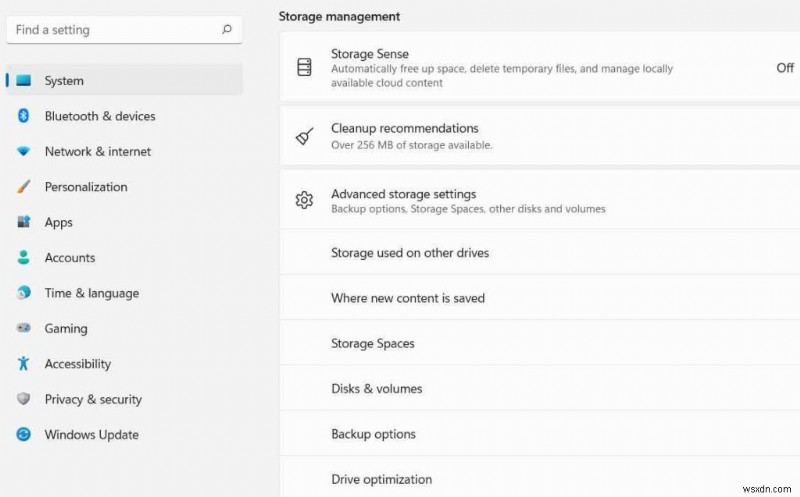Open Where new content is saved
Viewport: 800px width, 497px height.
407,298
